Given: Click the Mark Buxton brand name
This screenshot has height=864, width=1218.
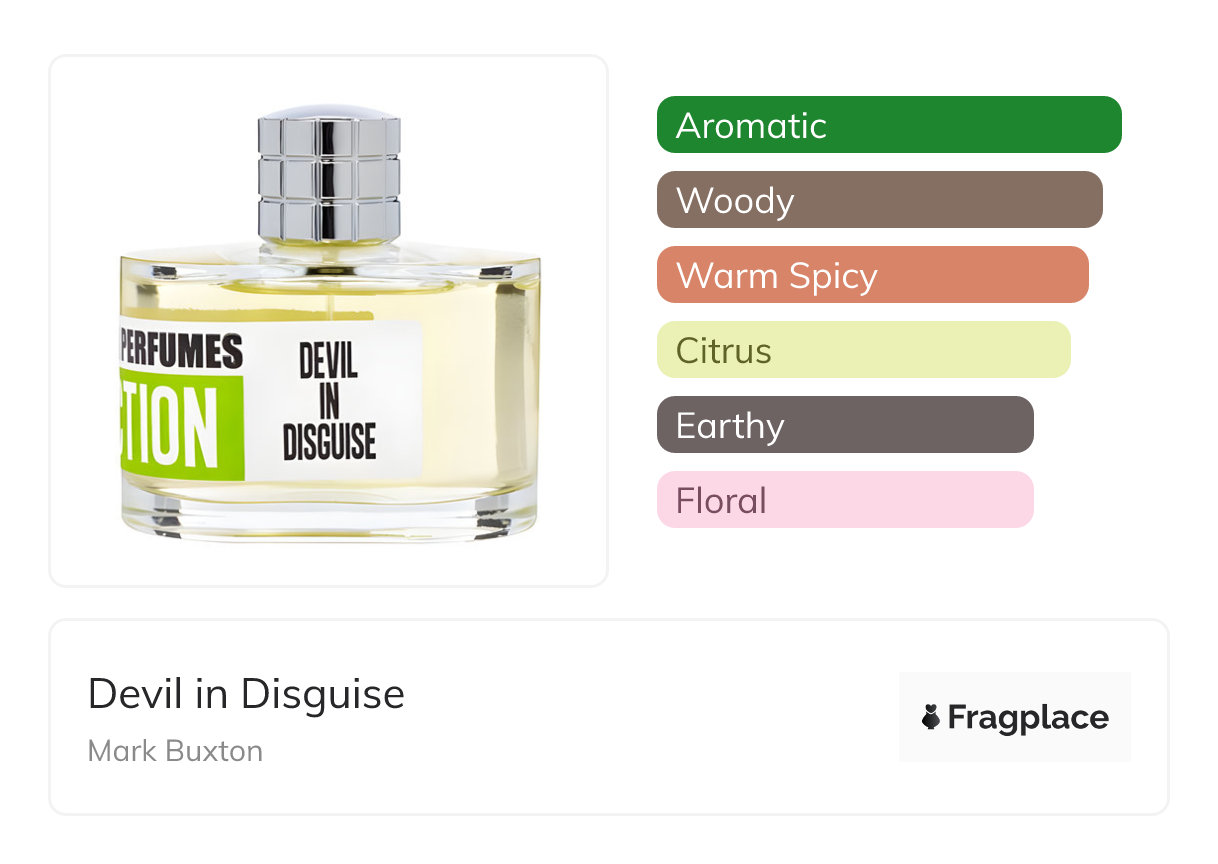Looking at the screenshot, I should click(x=175, y=751).
